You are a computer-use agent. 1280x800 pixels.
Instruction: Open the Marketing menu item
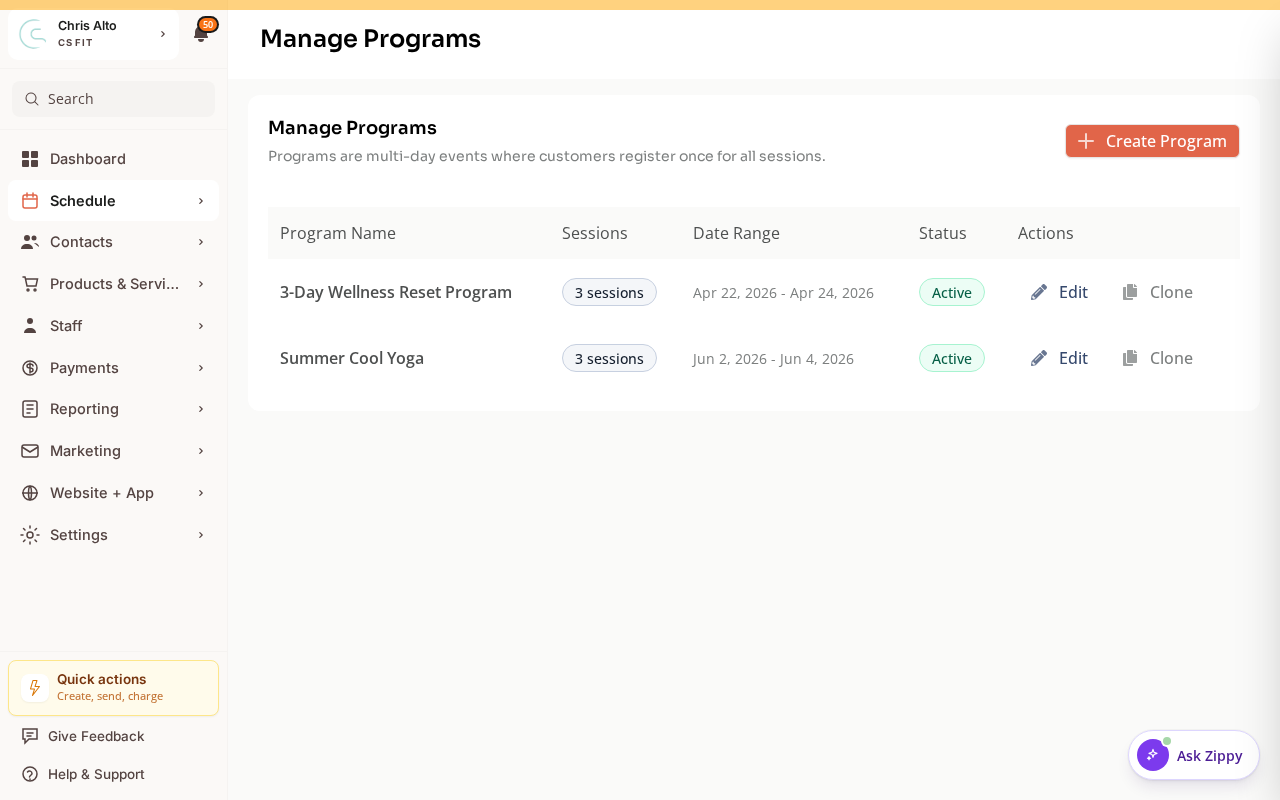point(113,451)
